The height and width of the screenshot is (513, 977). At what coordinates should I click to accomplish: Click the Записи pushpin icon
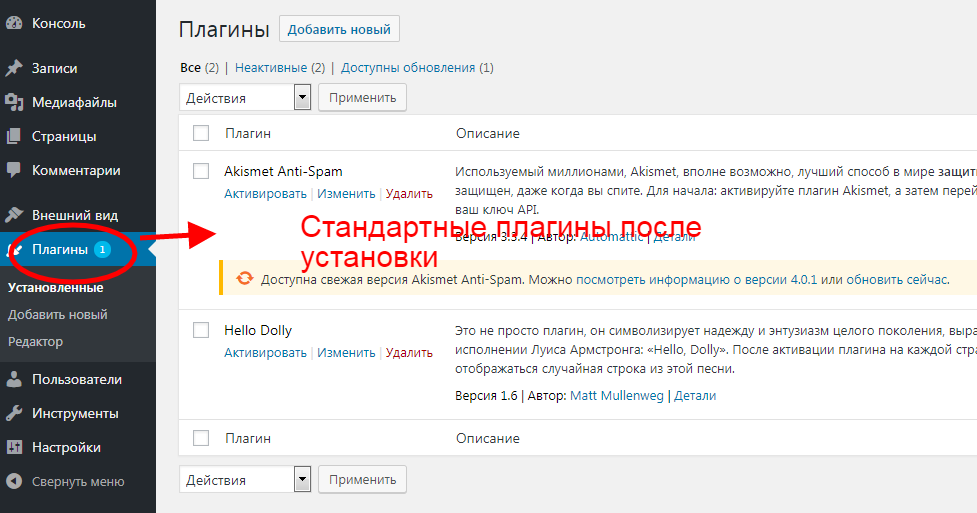(x=14, y=69)
